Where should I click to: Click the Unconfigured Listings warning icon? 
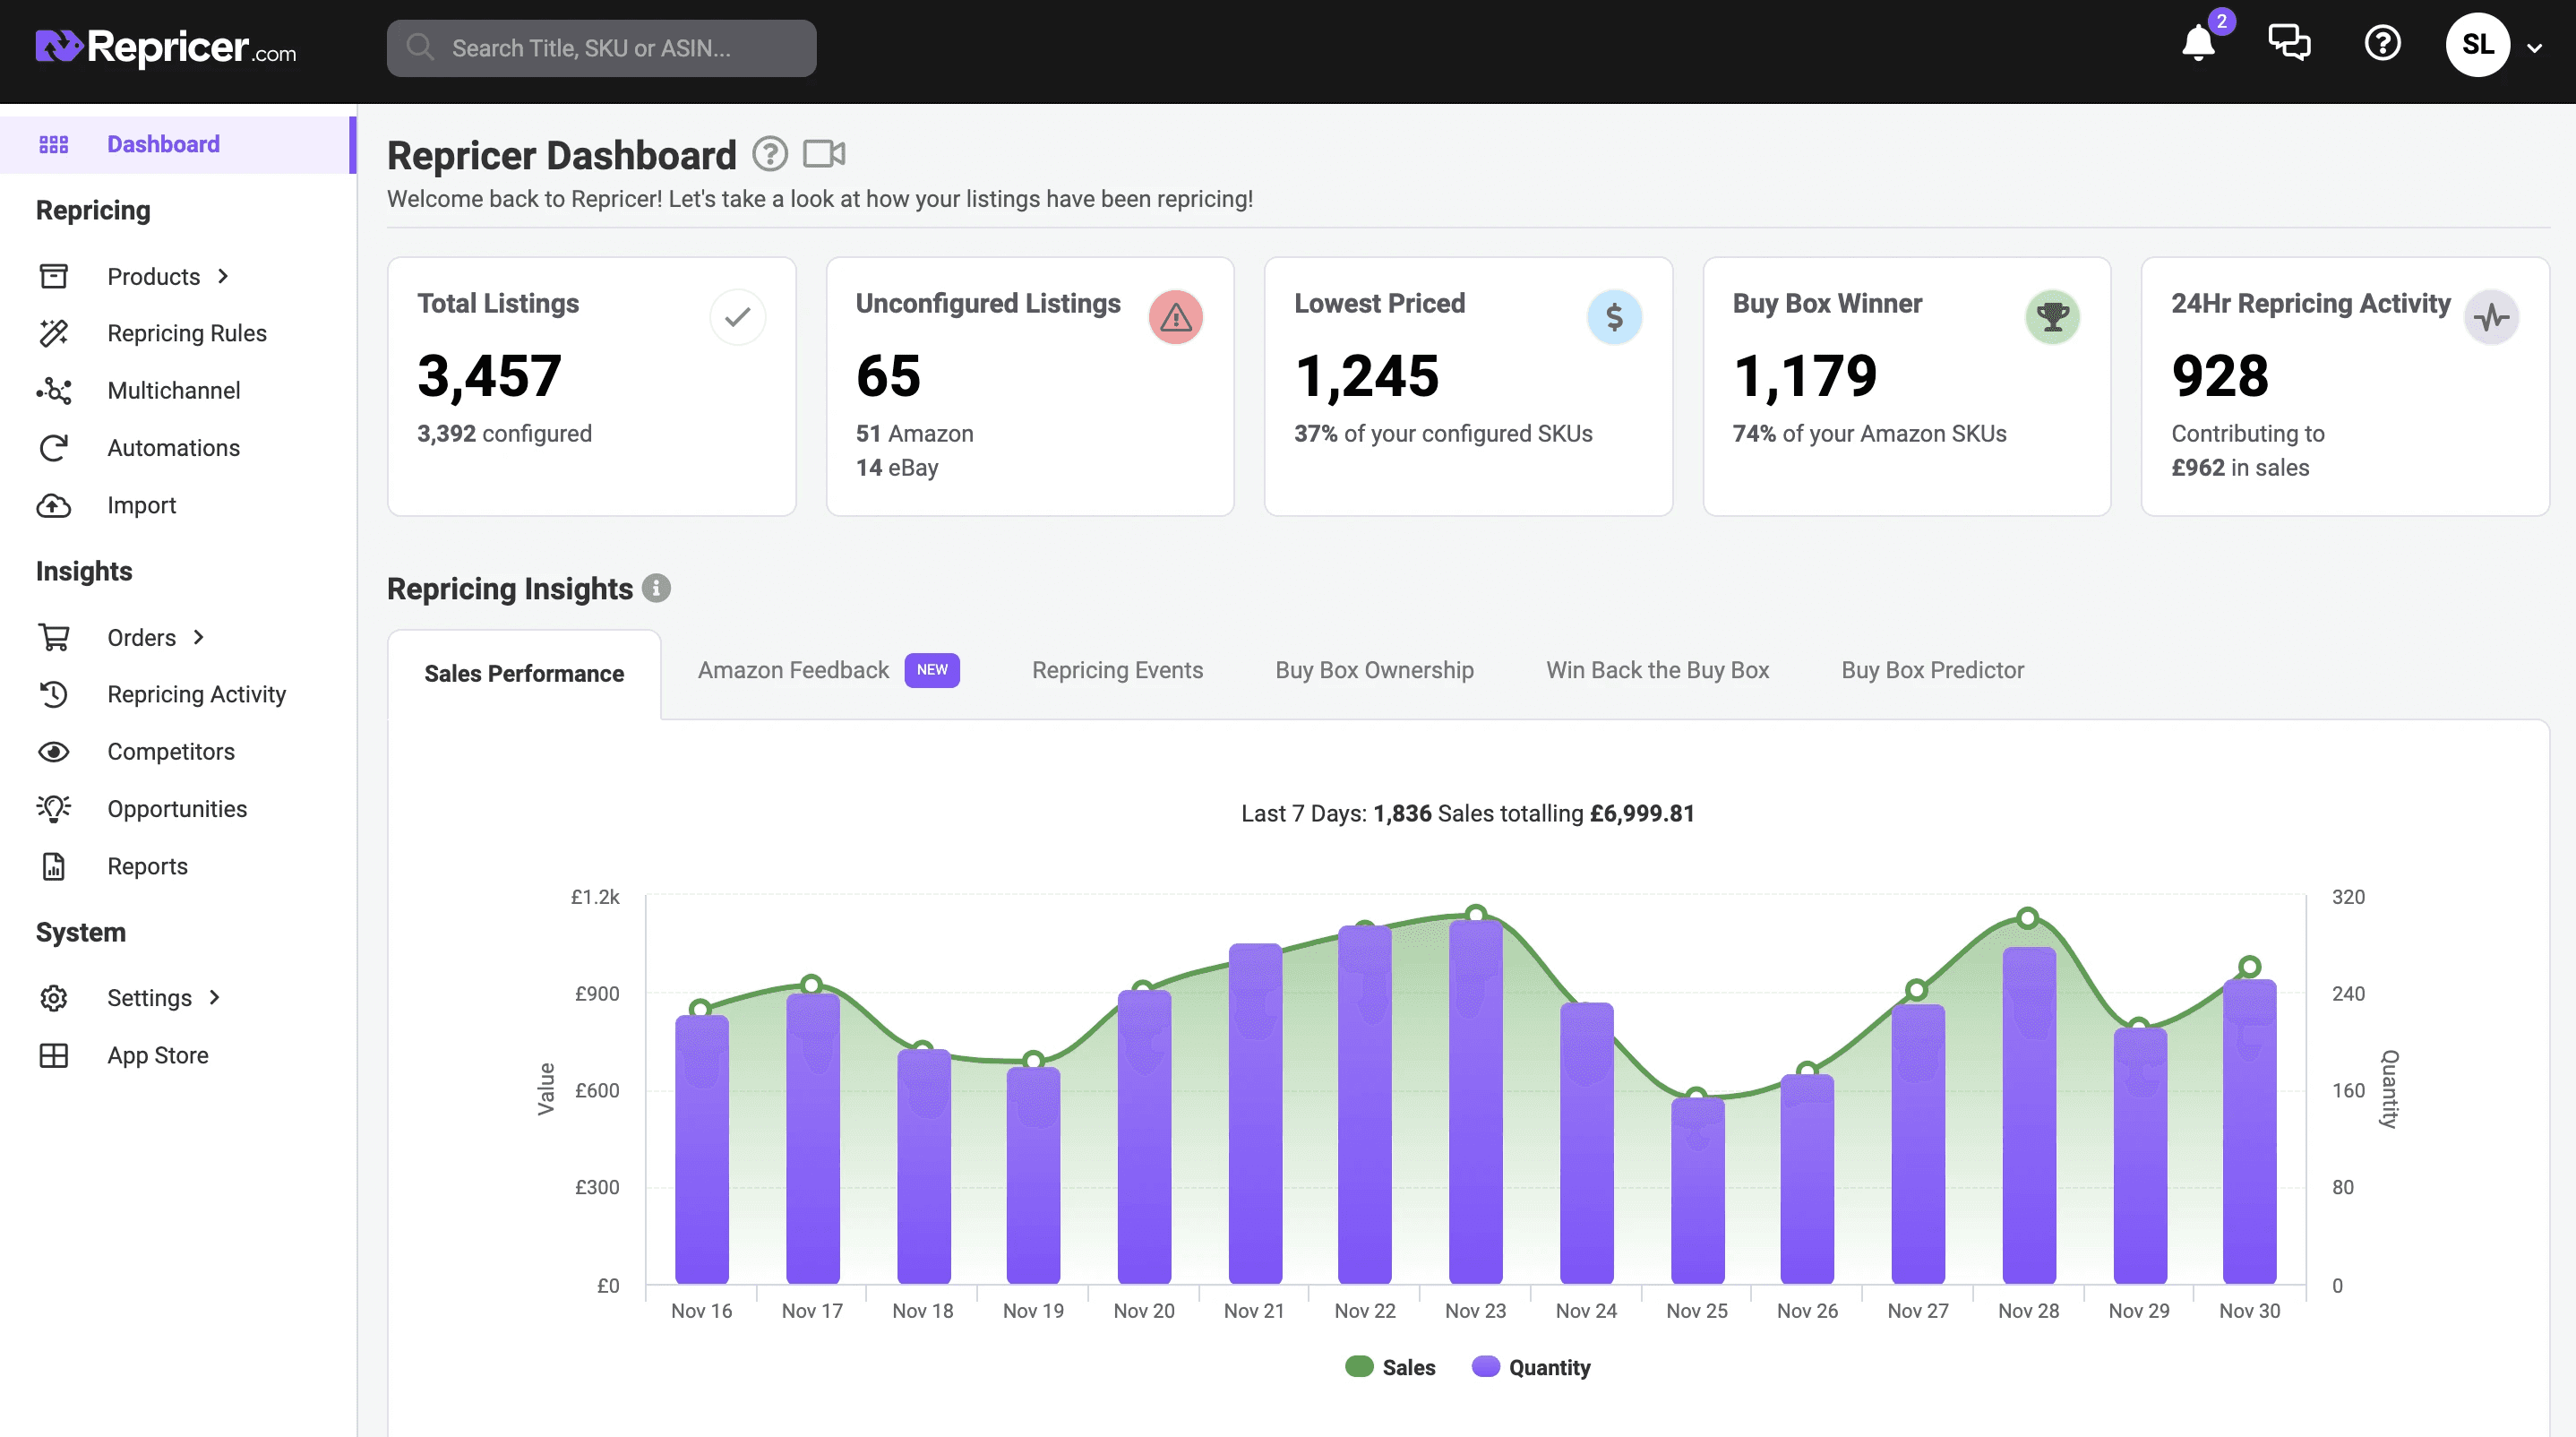point(1176,317)
